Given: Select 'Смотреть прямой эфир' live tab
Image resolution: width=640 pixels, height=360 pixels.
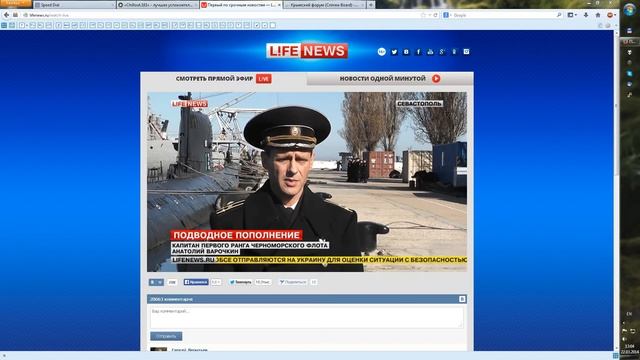Looking at the screenshot, I should [x=224, y=78].
